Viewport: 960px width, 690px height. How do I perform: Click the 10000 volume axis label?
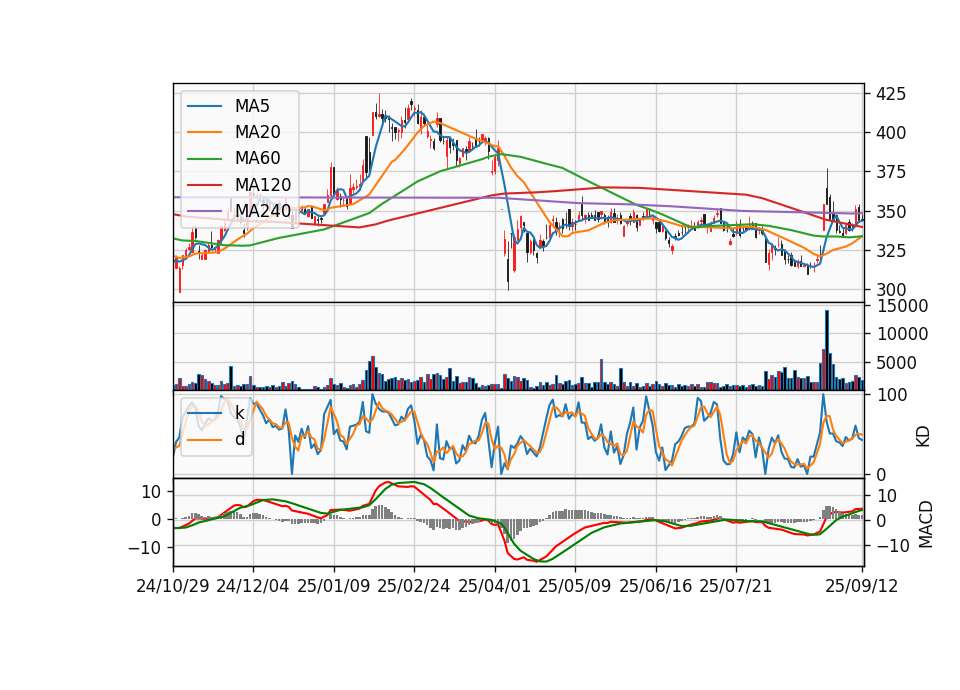coord(902,334)
